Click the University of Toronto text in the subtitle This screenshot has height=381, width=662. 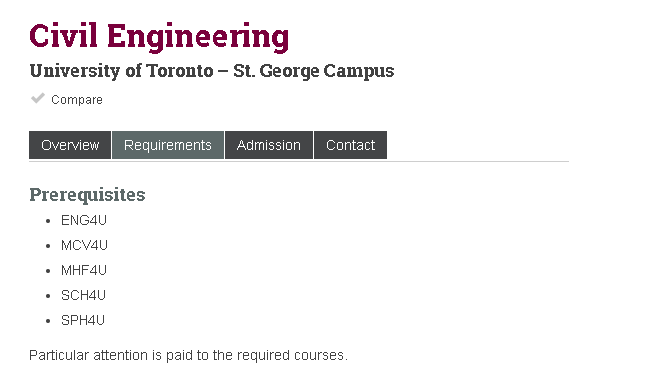coord(122,71)
